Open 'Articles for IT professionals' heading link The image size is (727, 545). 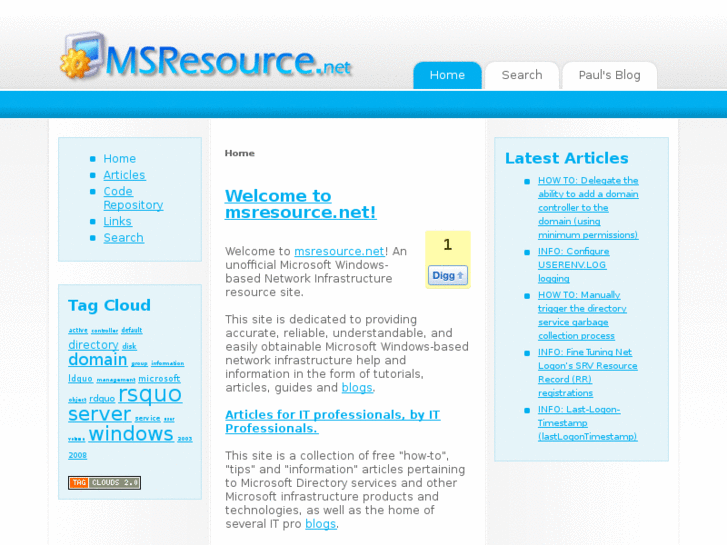[x=332, y=421]
